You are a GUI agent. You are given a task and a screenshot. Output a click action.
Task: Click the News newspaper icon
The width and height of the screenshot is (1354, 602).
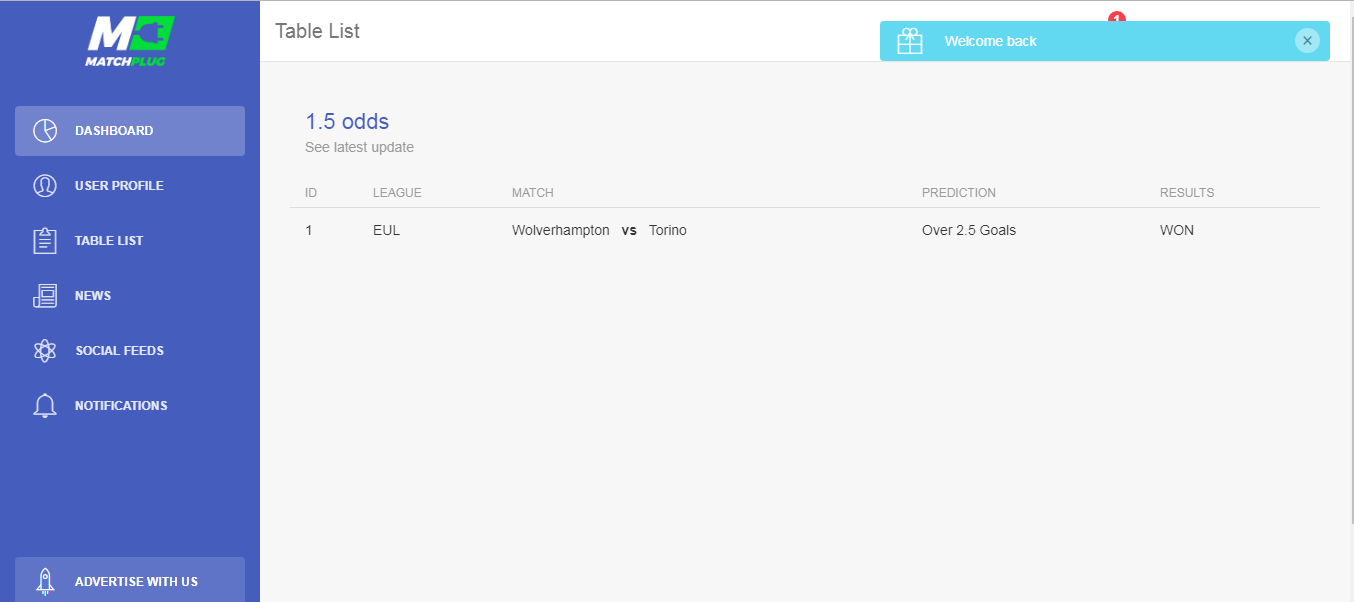[x=45, y=296]
